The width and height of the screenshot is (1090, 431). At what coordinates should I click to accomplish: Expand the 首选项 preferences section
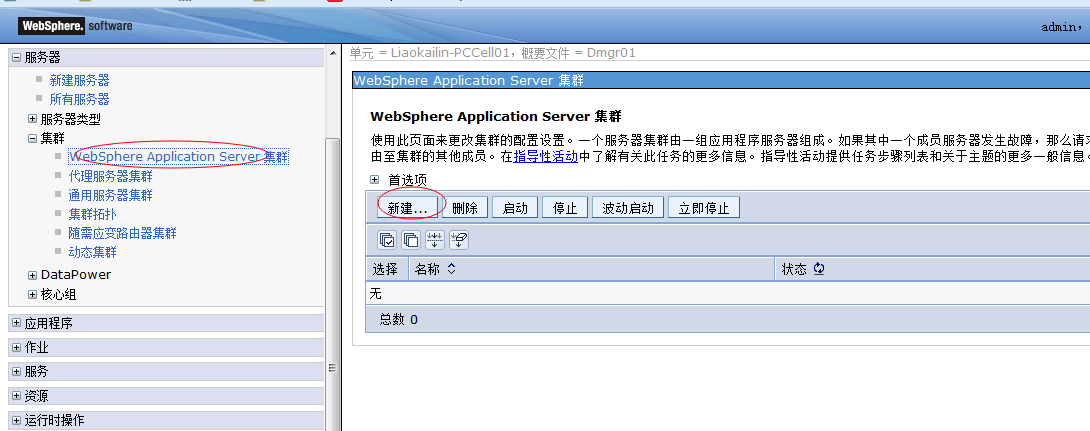(374, 179)
